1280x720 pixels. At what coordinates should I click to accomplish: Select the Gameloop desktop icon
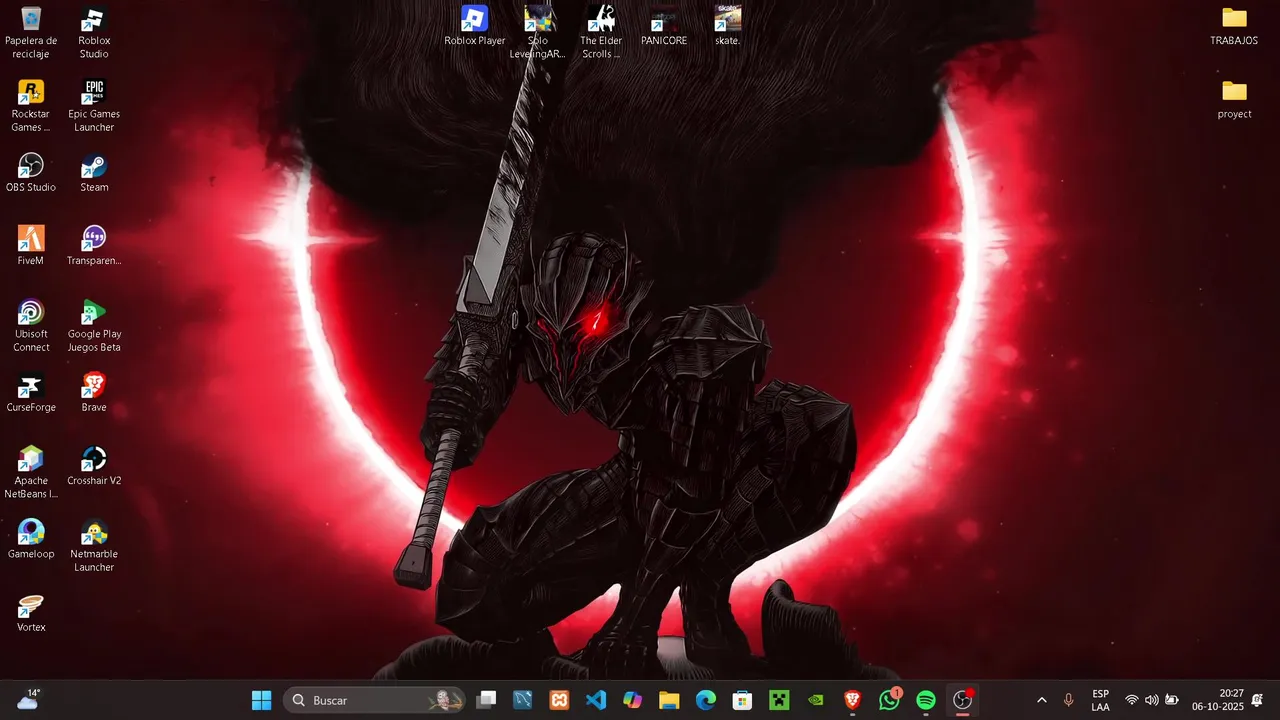(x=31, y=540)
